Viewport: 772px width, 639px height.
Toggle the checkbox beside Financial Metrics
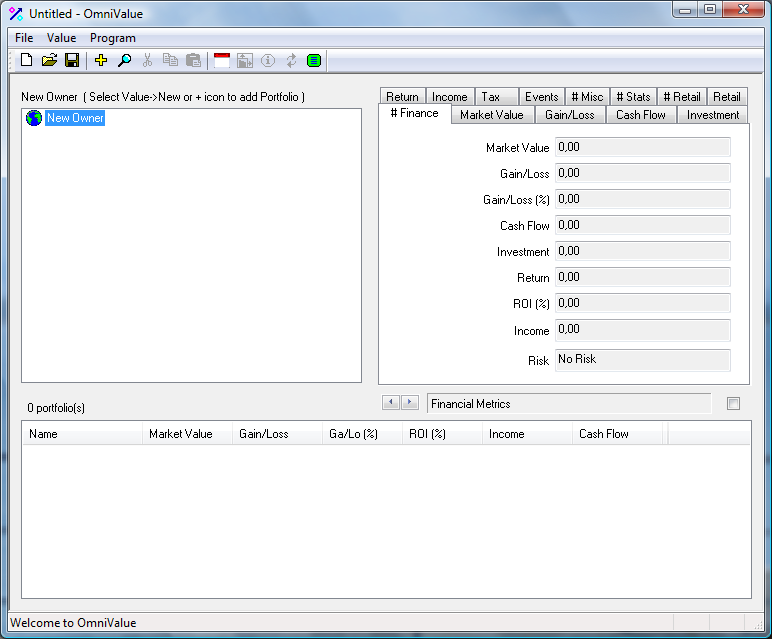(733, 404)
